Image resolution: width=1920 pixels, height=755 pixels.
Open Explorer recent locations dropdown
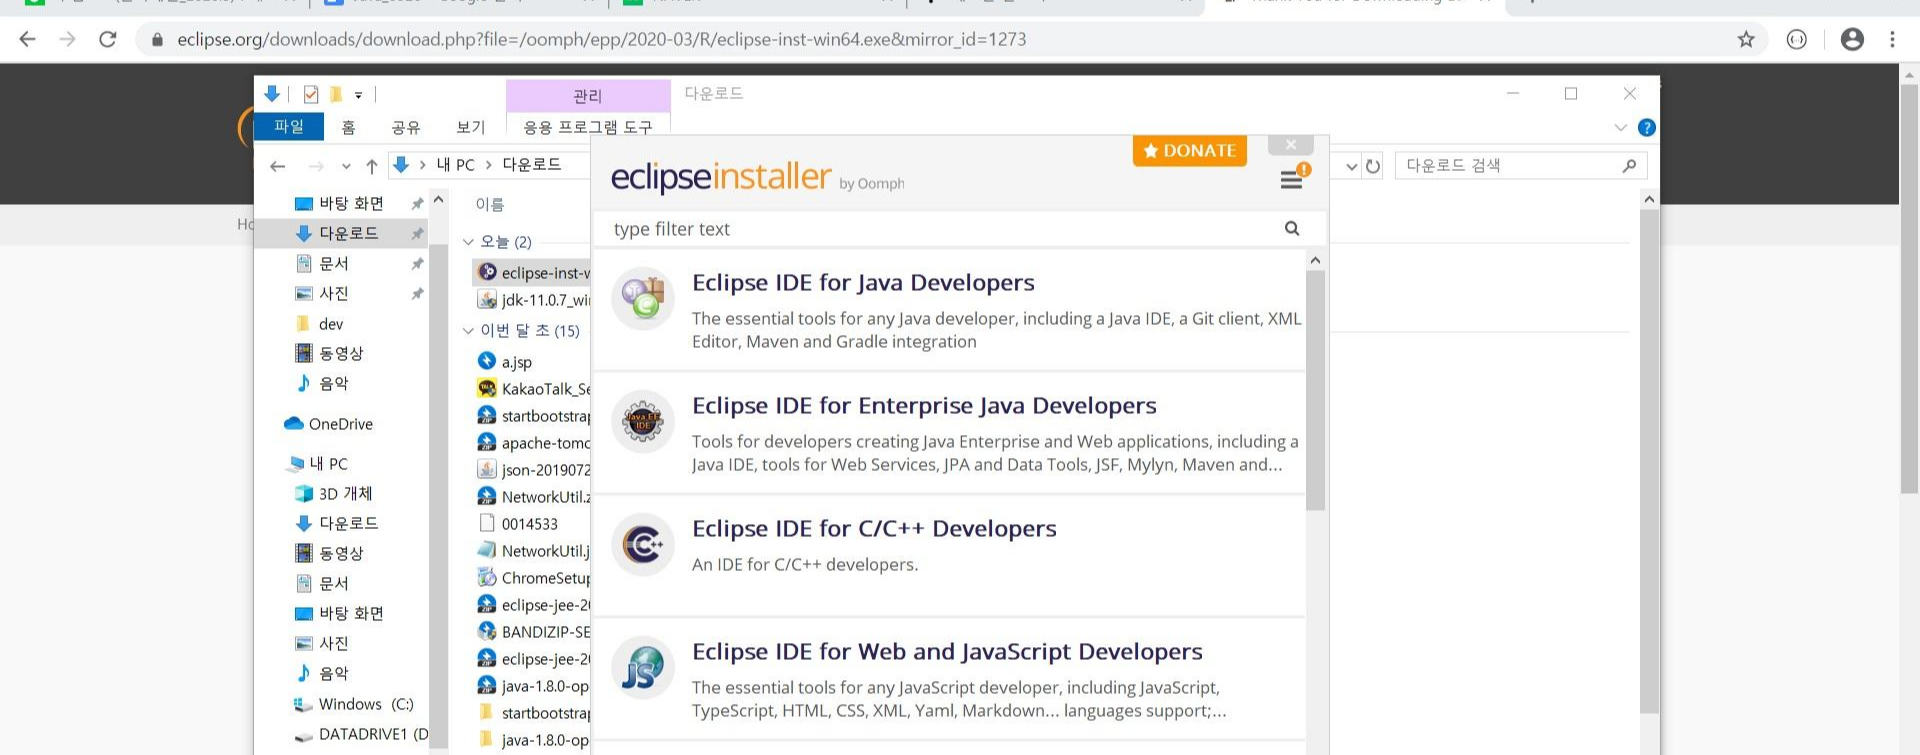[346, 166]
